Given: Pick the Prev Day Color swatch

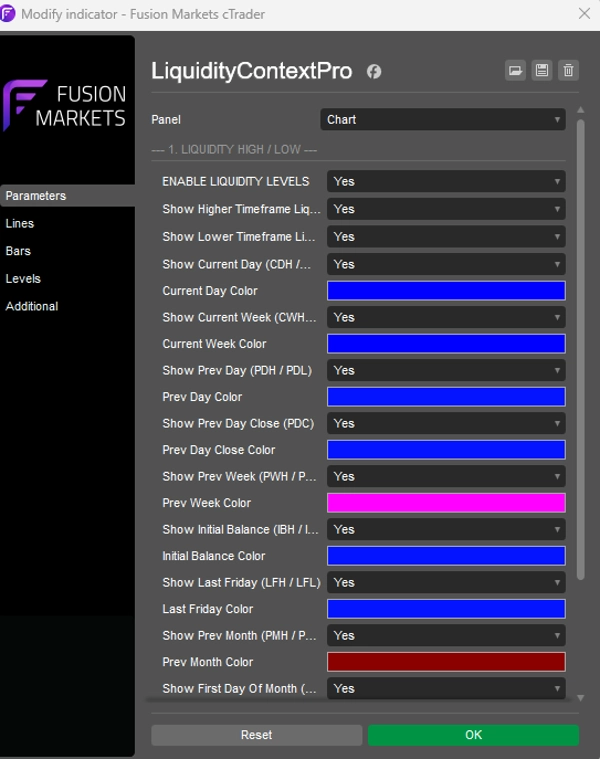Looking at the screenshot, I should [446, 397].
